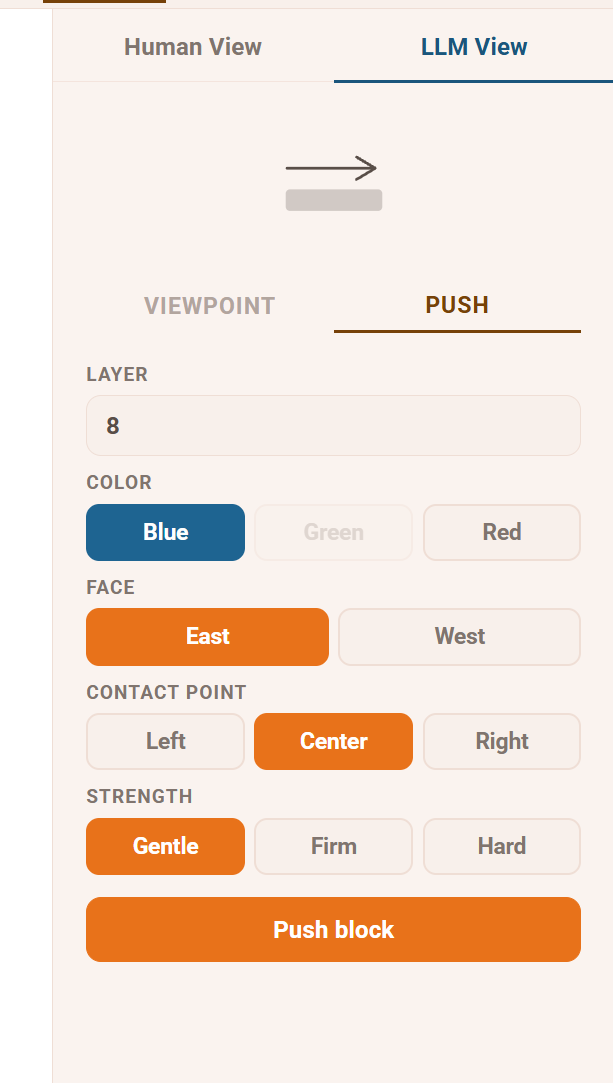Click the push direction arrow icon
The width and height of the screenshot is (613, 1083).
(331, 168)
